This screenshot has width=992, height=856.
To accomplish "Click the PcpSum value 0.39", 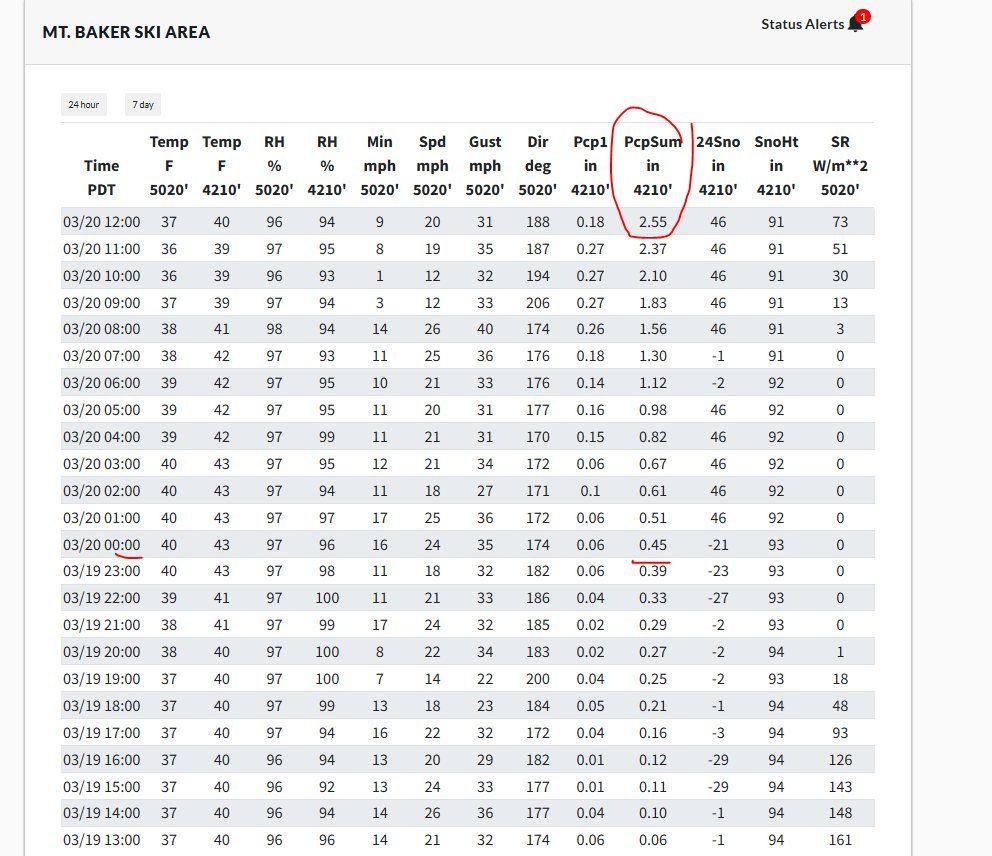I will tap(652, 571).
